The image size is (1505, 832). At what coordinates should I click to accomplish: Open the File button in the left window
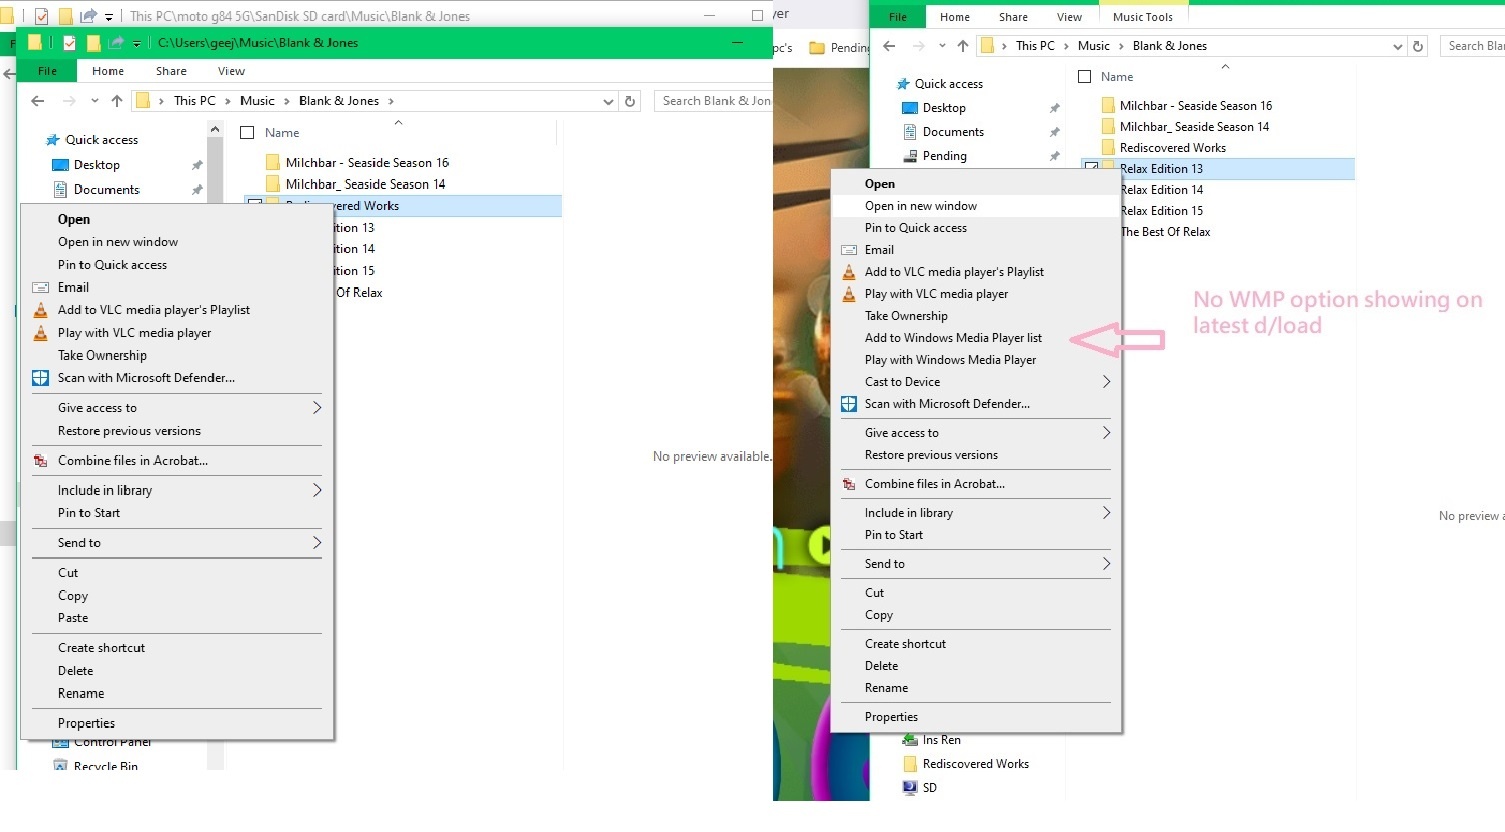tap(47, 71)
